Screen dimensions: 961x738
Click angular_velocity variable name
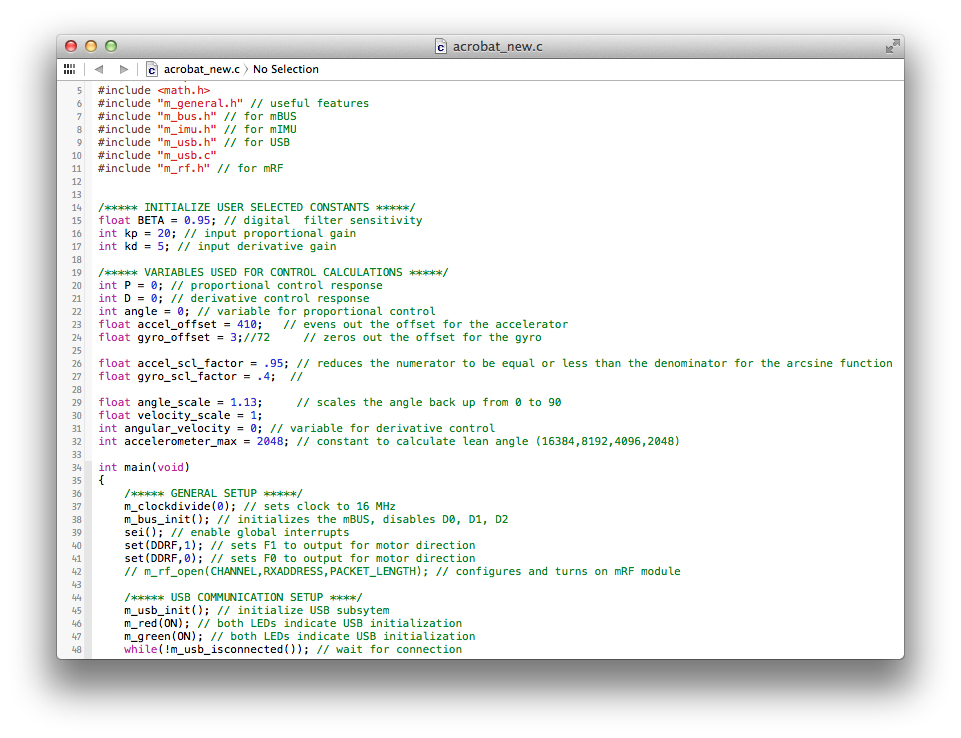177,428
